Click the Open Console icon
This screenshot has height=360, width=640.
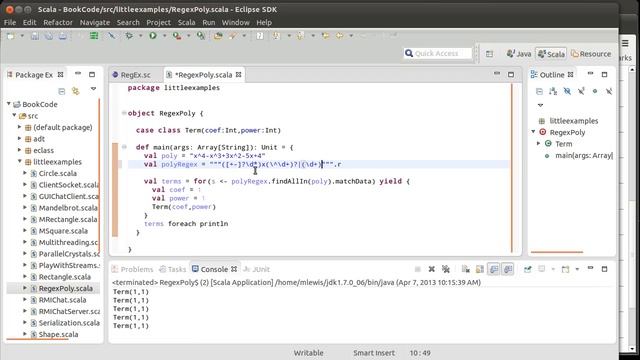point(565,269)
